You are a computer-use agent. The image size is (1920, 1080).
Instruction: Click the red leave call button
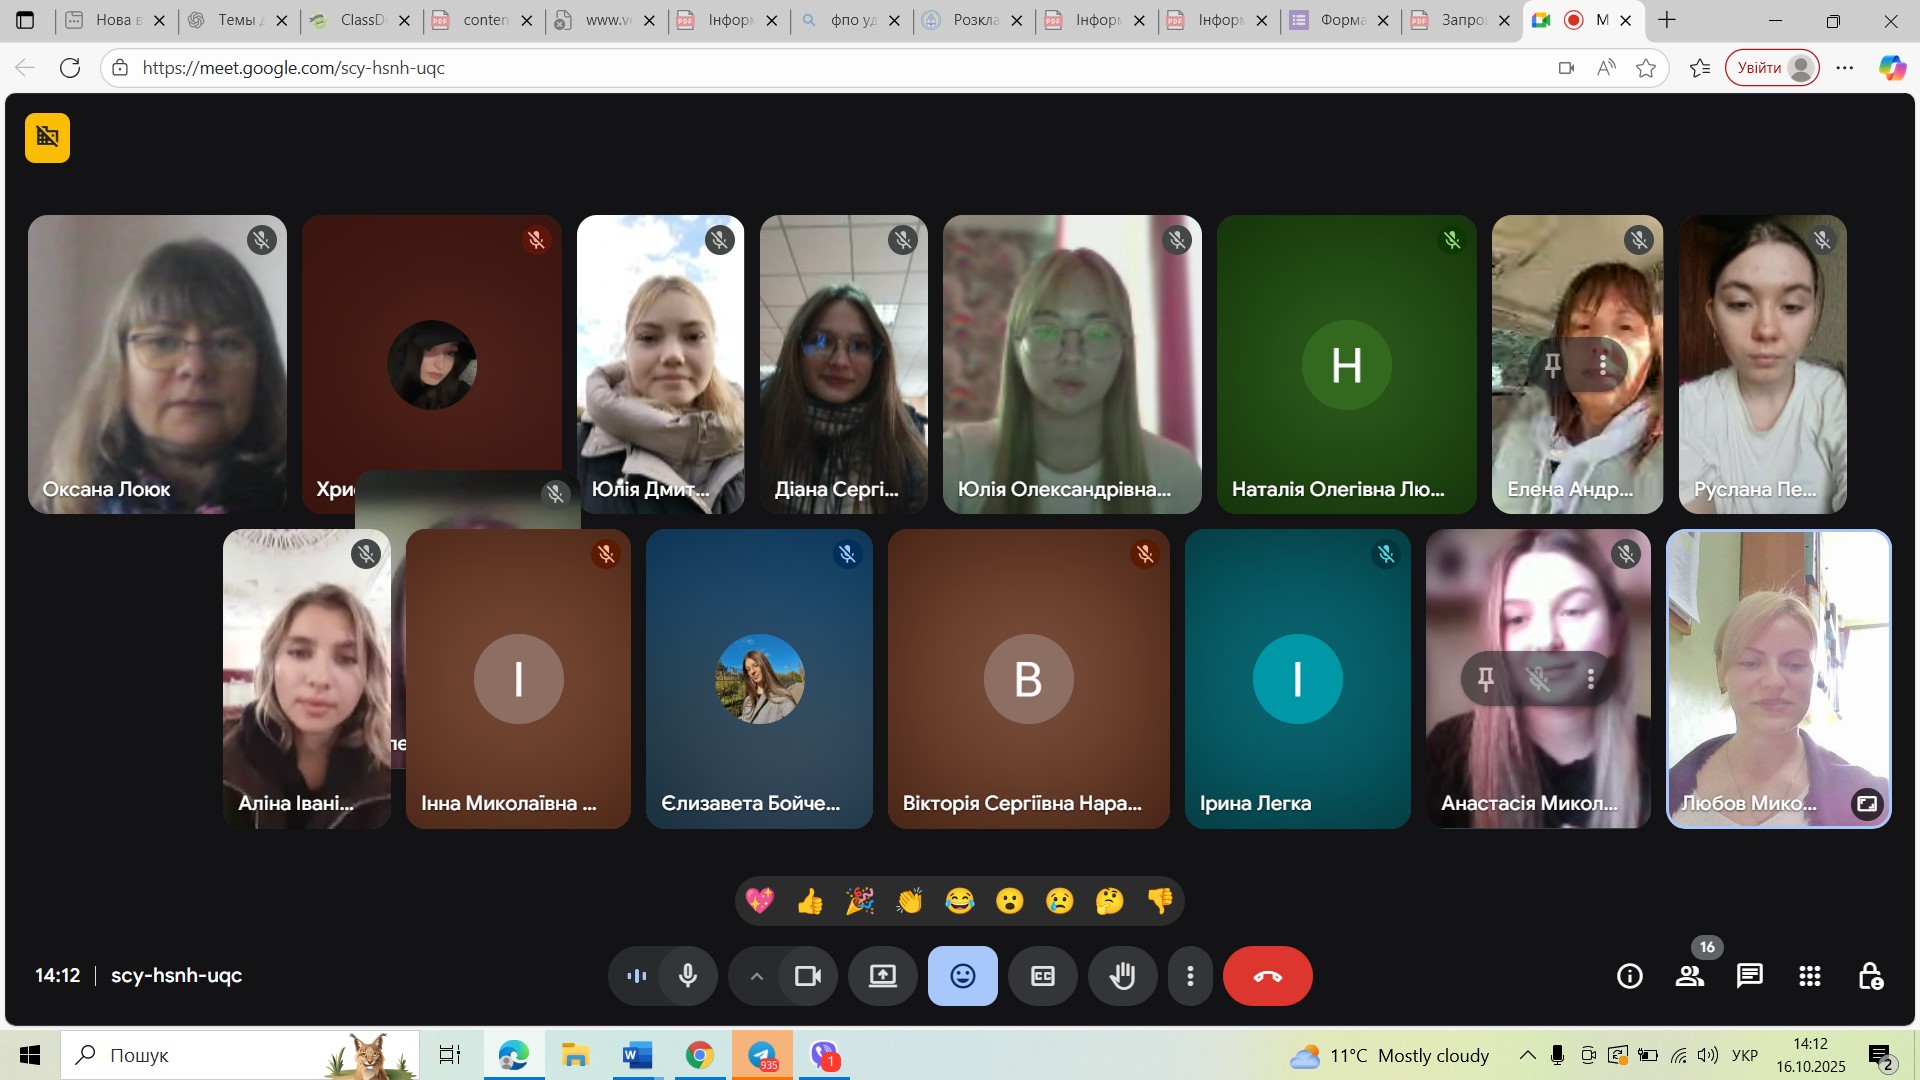[x=1267, y=976]
